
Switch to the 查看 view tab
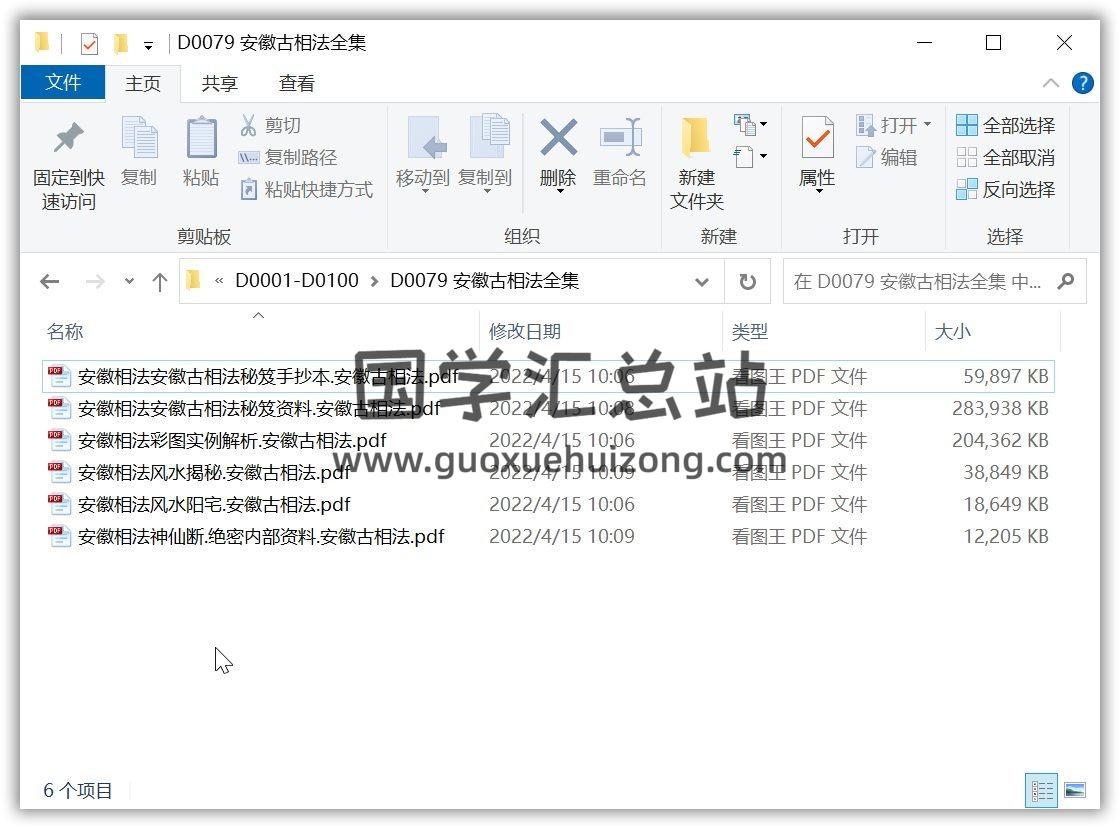click(296, 84)
